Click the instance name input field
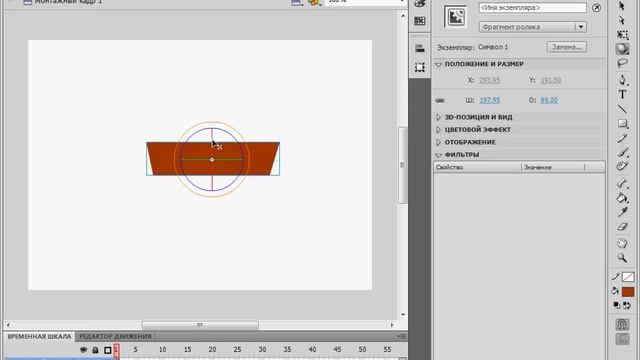Viewport: 640px width, 360px height. [532, 8]
